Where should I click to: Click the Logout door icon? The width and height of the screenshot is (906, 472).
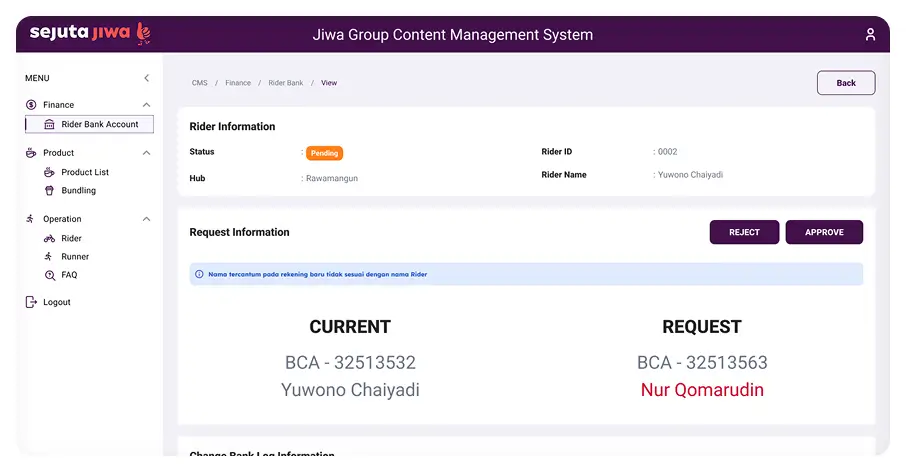31,302
